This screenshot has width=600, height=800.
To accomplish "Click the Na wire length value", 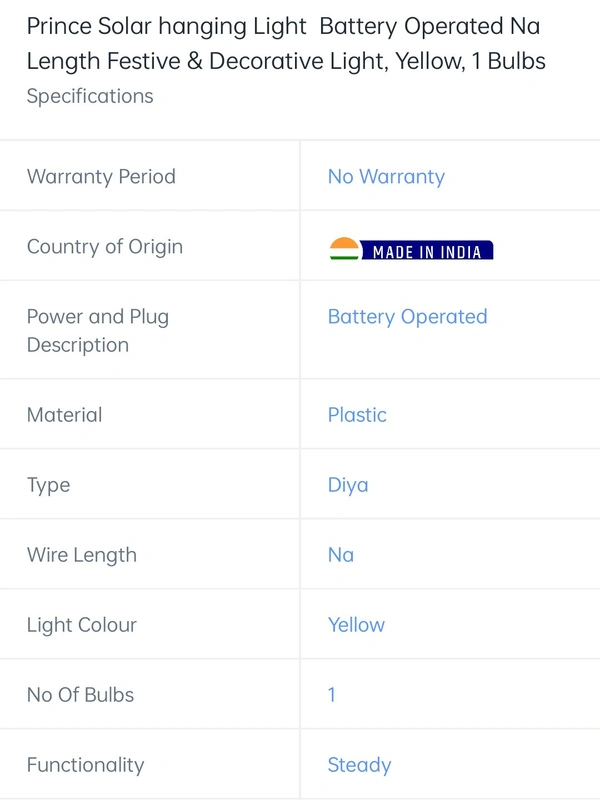I will [x=341, y=555].
